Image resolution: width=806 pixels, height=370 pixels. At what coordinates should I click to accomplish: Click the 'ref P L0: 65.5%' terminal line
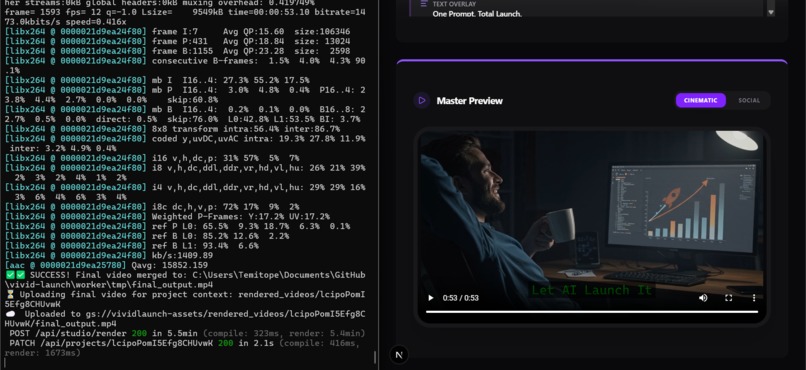pyautogui.click(x=177, y=226)
